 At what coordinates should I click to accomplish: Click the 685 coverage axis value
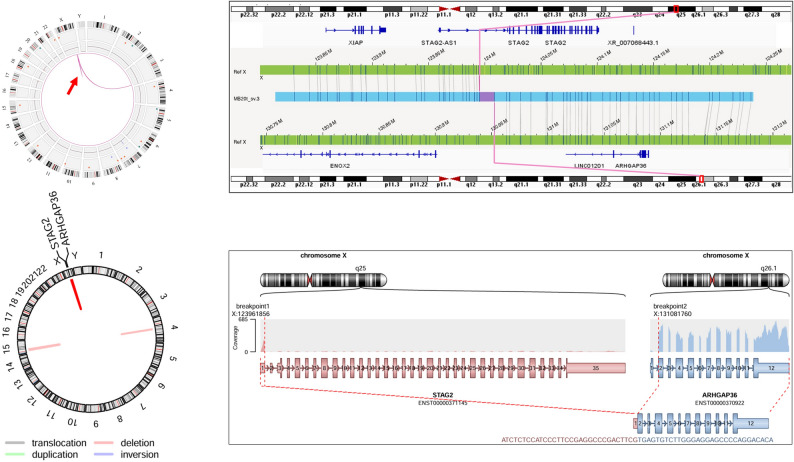click(244, 320)
